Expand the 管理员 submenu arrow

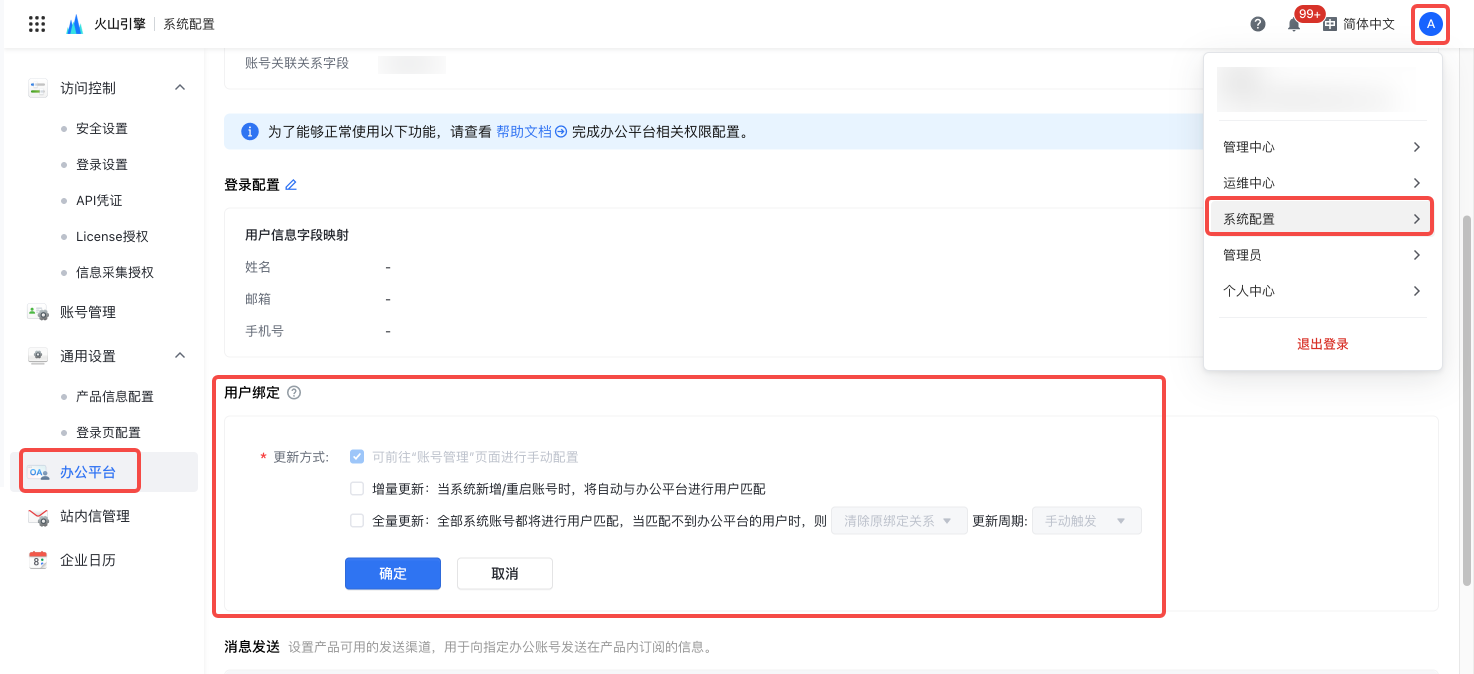(x=1416, y=255)
